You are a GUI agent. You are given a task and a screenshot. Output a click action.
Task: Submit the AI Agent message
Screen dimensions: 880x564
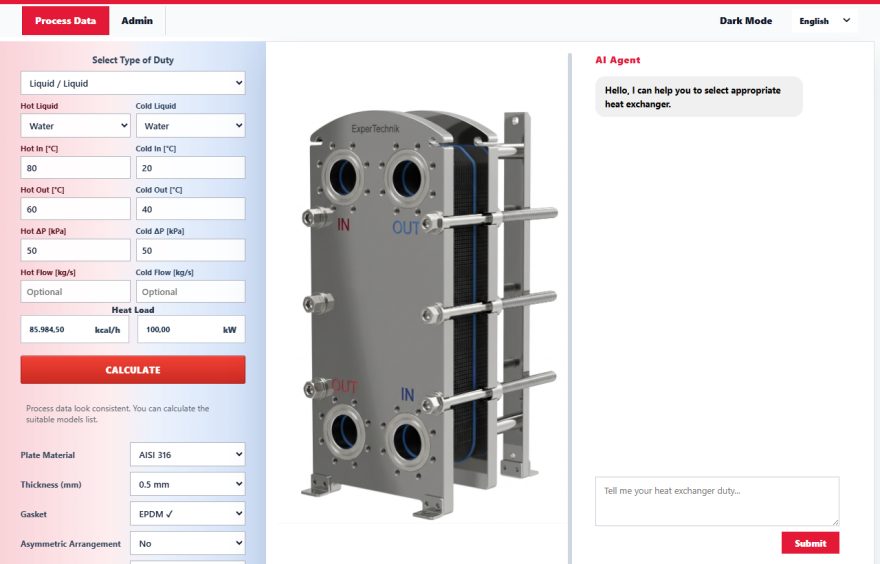click(x=810, y=543)
